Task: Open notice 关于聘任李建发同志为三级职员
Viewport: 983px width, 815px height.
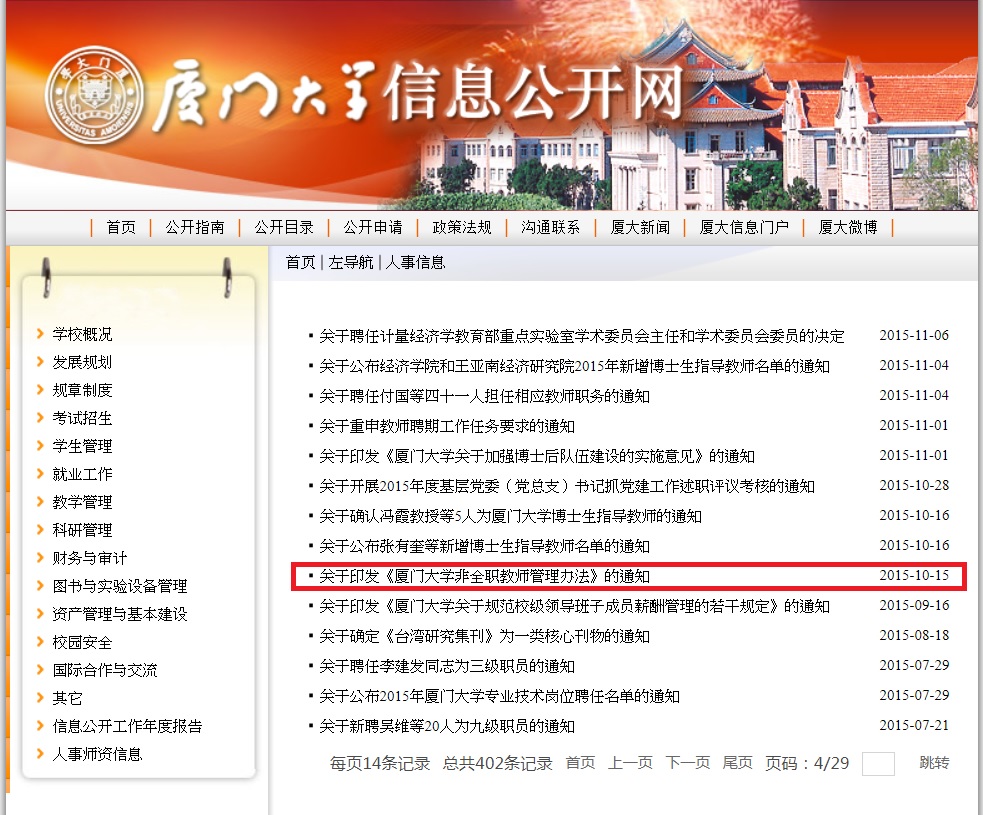Action: [446, 666]
